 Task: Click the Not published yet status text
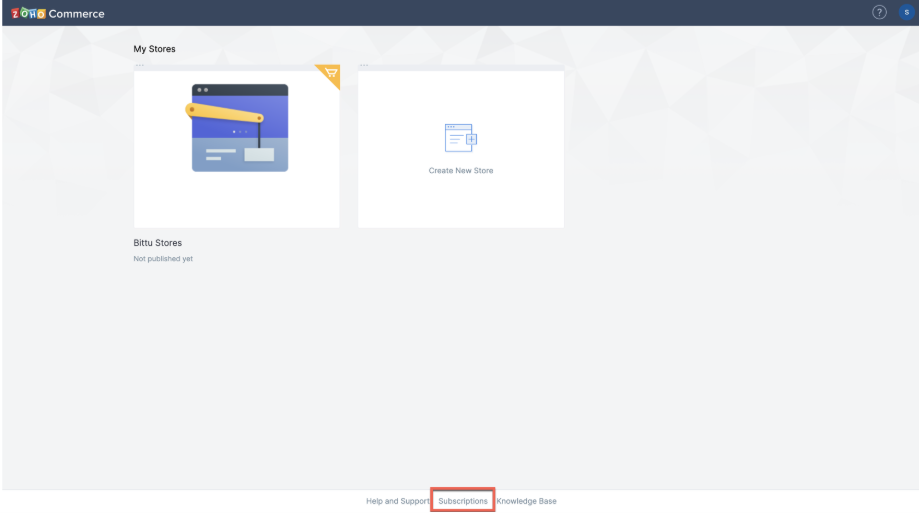pos(156,259)
